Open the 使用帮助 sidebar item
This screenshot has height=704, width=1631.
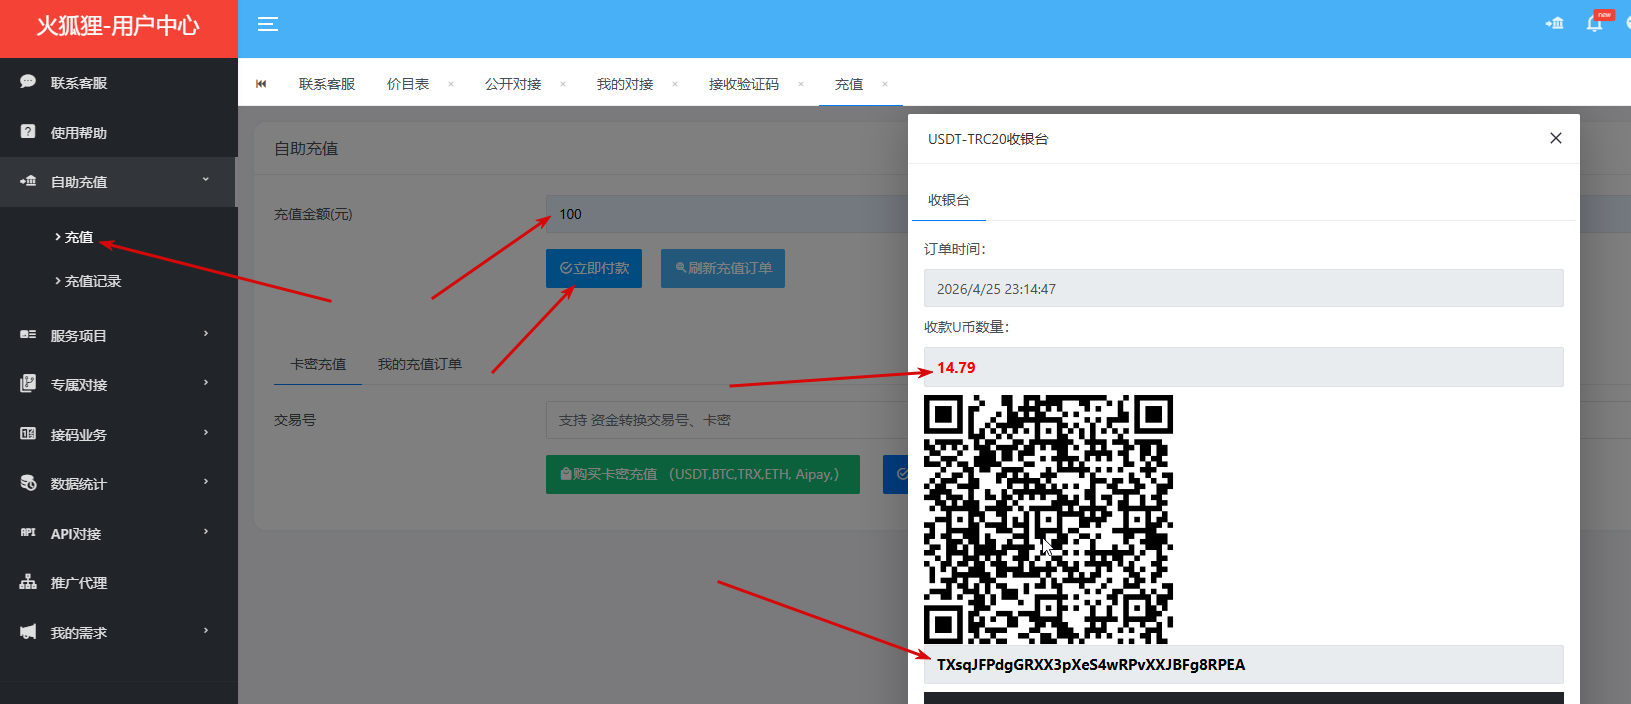[118, 132]
